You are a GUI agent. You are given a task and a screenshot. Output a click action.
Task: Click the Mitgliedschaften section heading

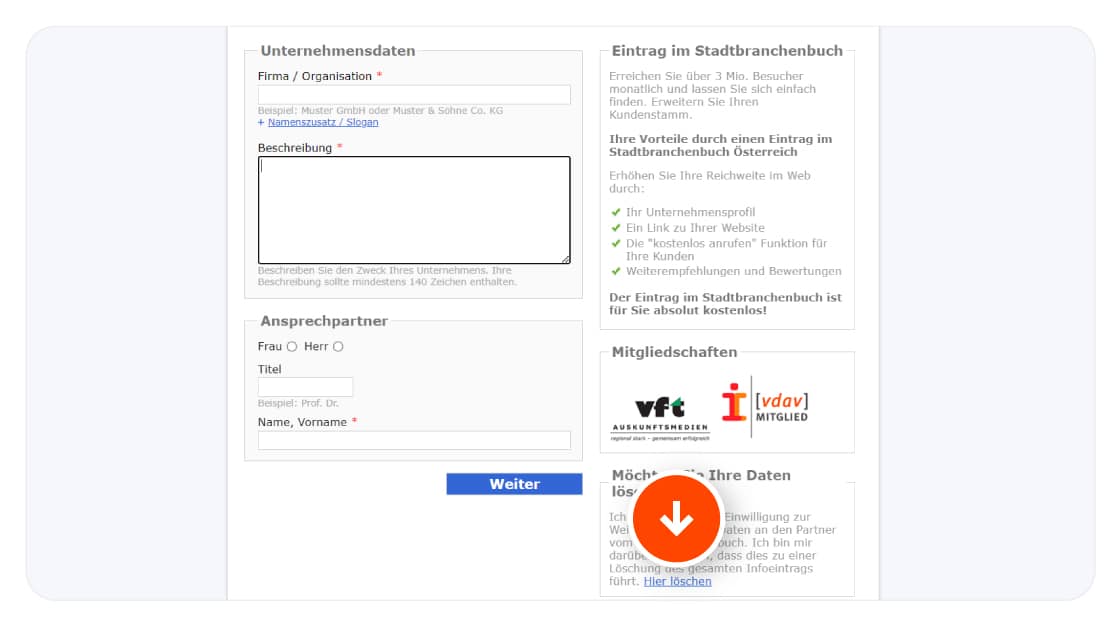tap(674, 352)
